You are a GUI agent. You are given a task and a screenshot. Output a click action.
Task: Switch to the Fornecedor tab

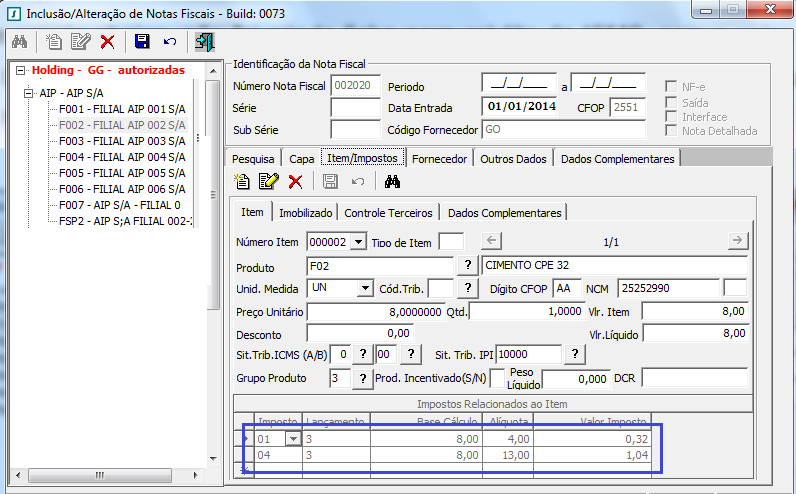click(x=440, y=158)
